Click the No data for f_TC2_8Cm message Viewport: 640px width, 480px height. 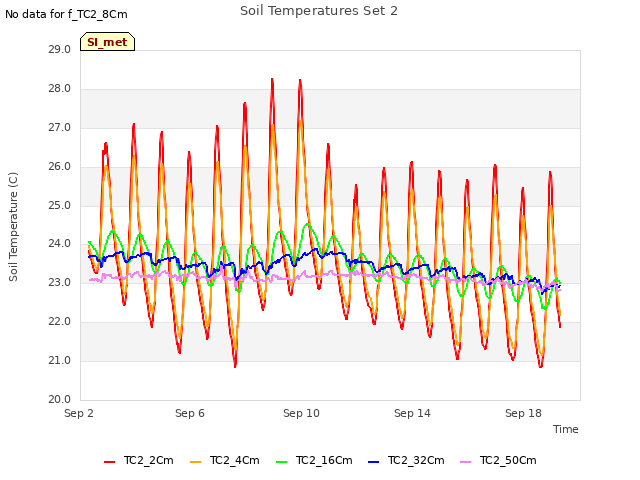(x=66, y=14)
